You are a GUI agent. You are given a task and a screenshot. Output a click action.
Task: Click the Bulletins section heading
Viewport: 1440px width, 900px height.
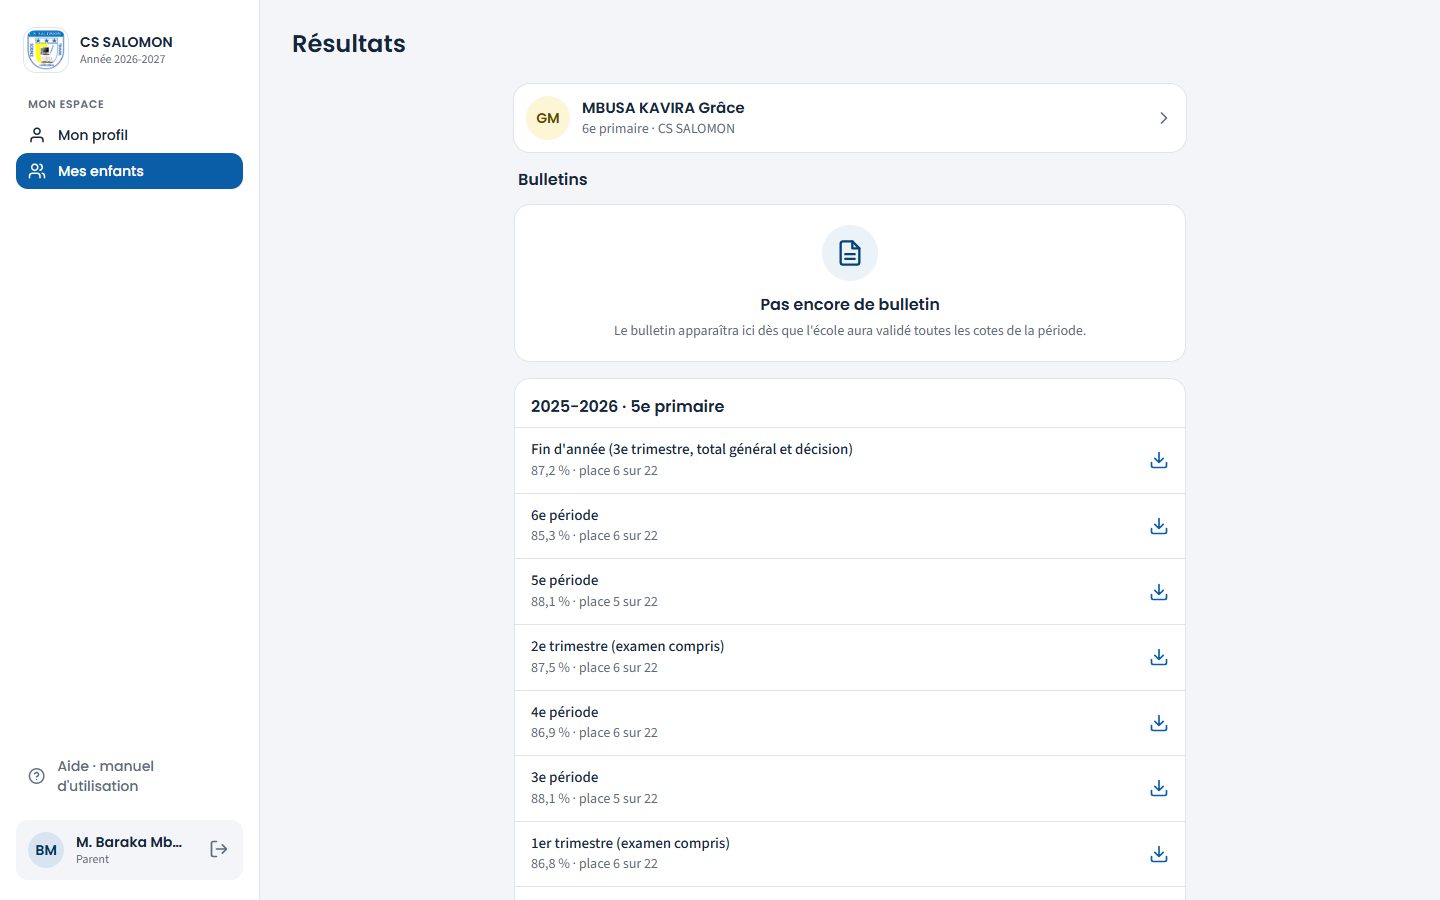tap(552, 179)
